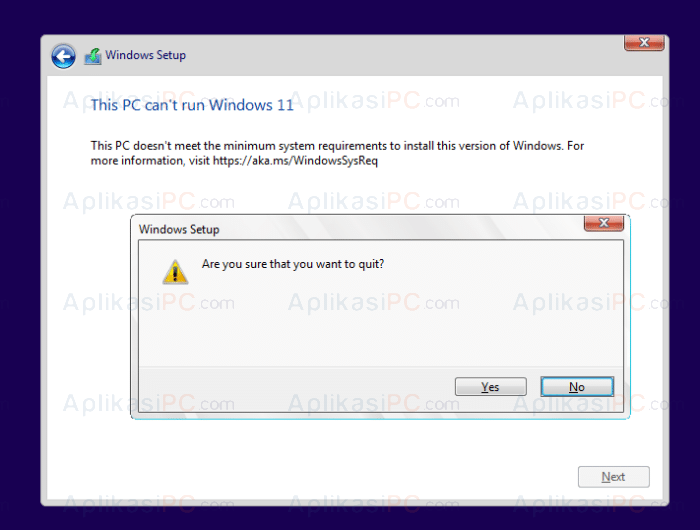The image size is (700, 530).
Task: Go back using the blue arrow button
Action: (x=63, y=56)
